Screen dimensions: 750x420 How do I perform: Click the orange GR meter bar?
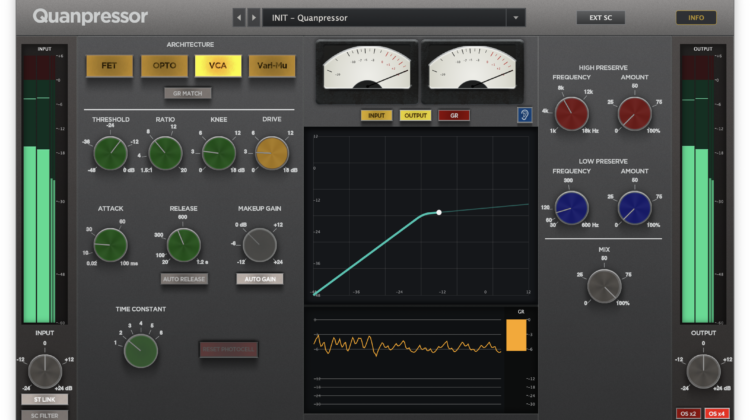point(516,335)
